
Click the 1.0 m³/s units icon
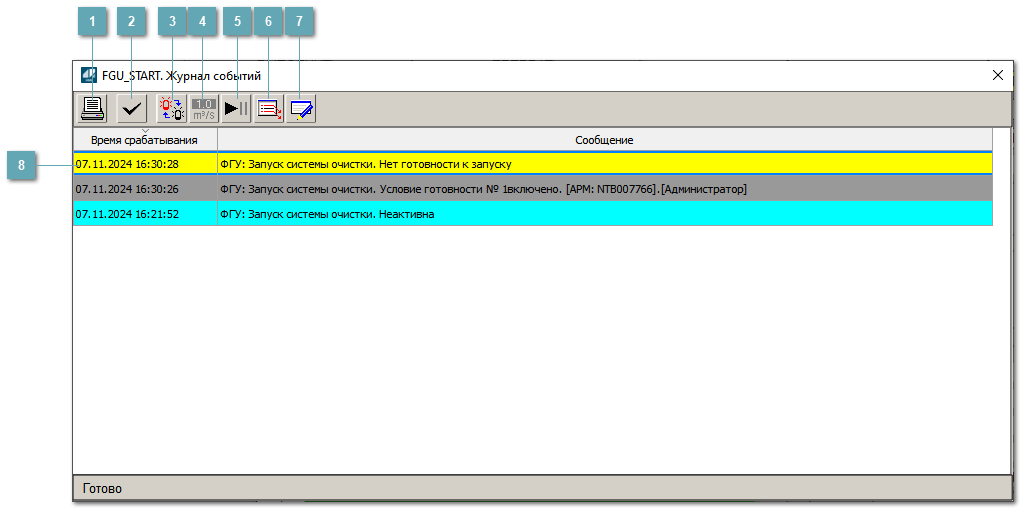(x=204, y=109)
